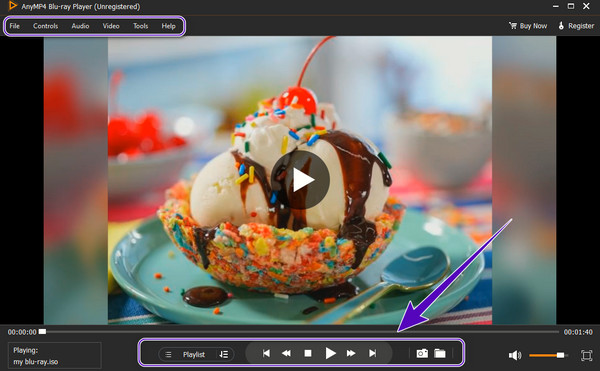Click the elapsed time 00:00:00

point(22,332)
